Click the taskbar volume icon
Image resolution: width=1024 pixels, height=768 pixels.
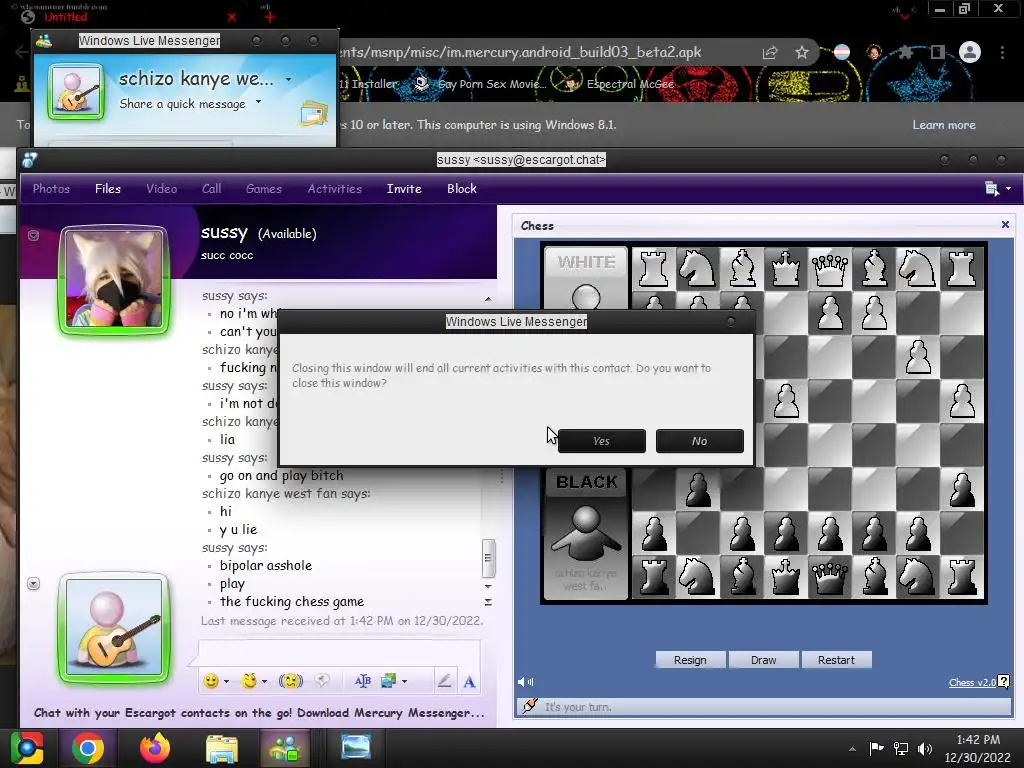[924, 748]
